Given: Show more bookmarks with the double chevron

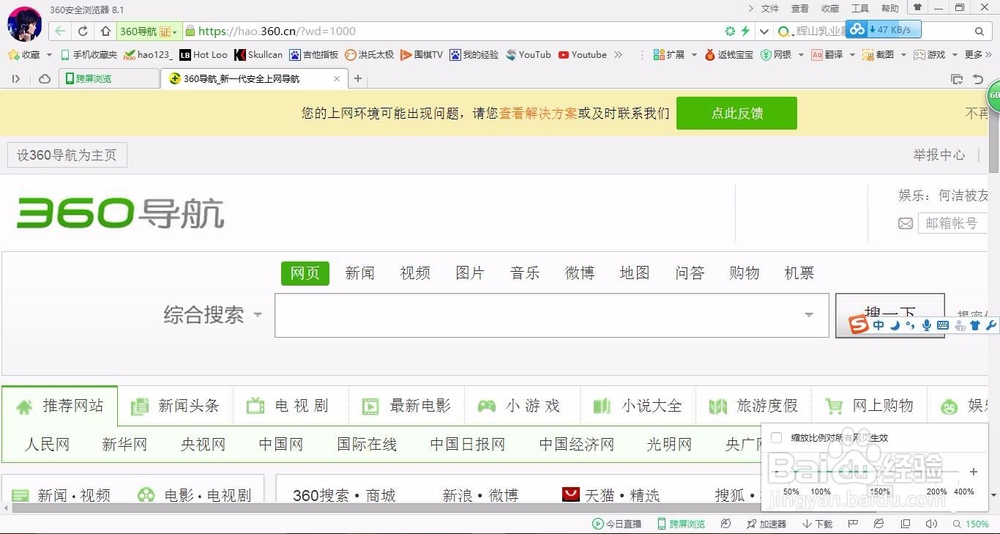Looking at the screenshot, I should (618, 55).
